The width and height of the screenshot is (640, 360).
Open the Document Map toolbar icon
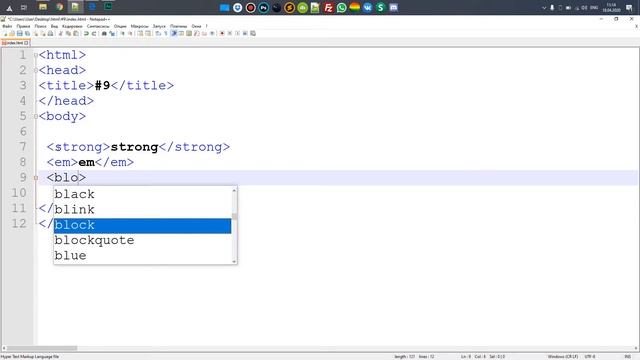coord(189,33)
